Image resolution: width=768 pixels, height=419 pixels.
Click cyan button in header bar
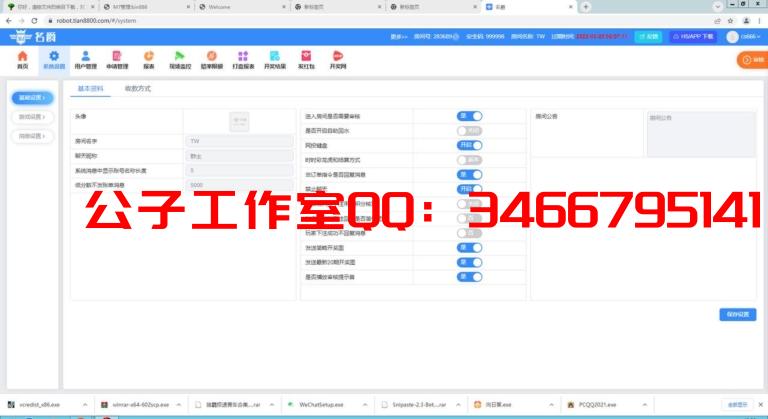point(648,37)
